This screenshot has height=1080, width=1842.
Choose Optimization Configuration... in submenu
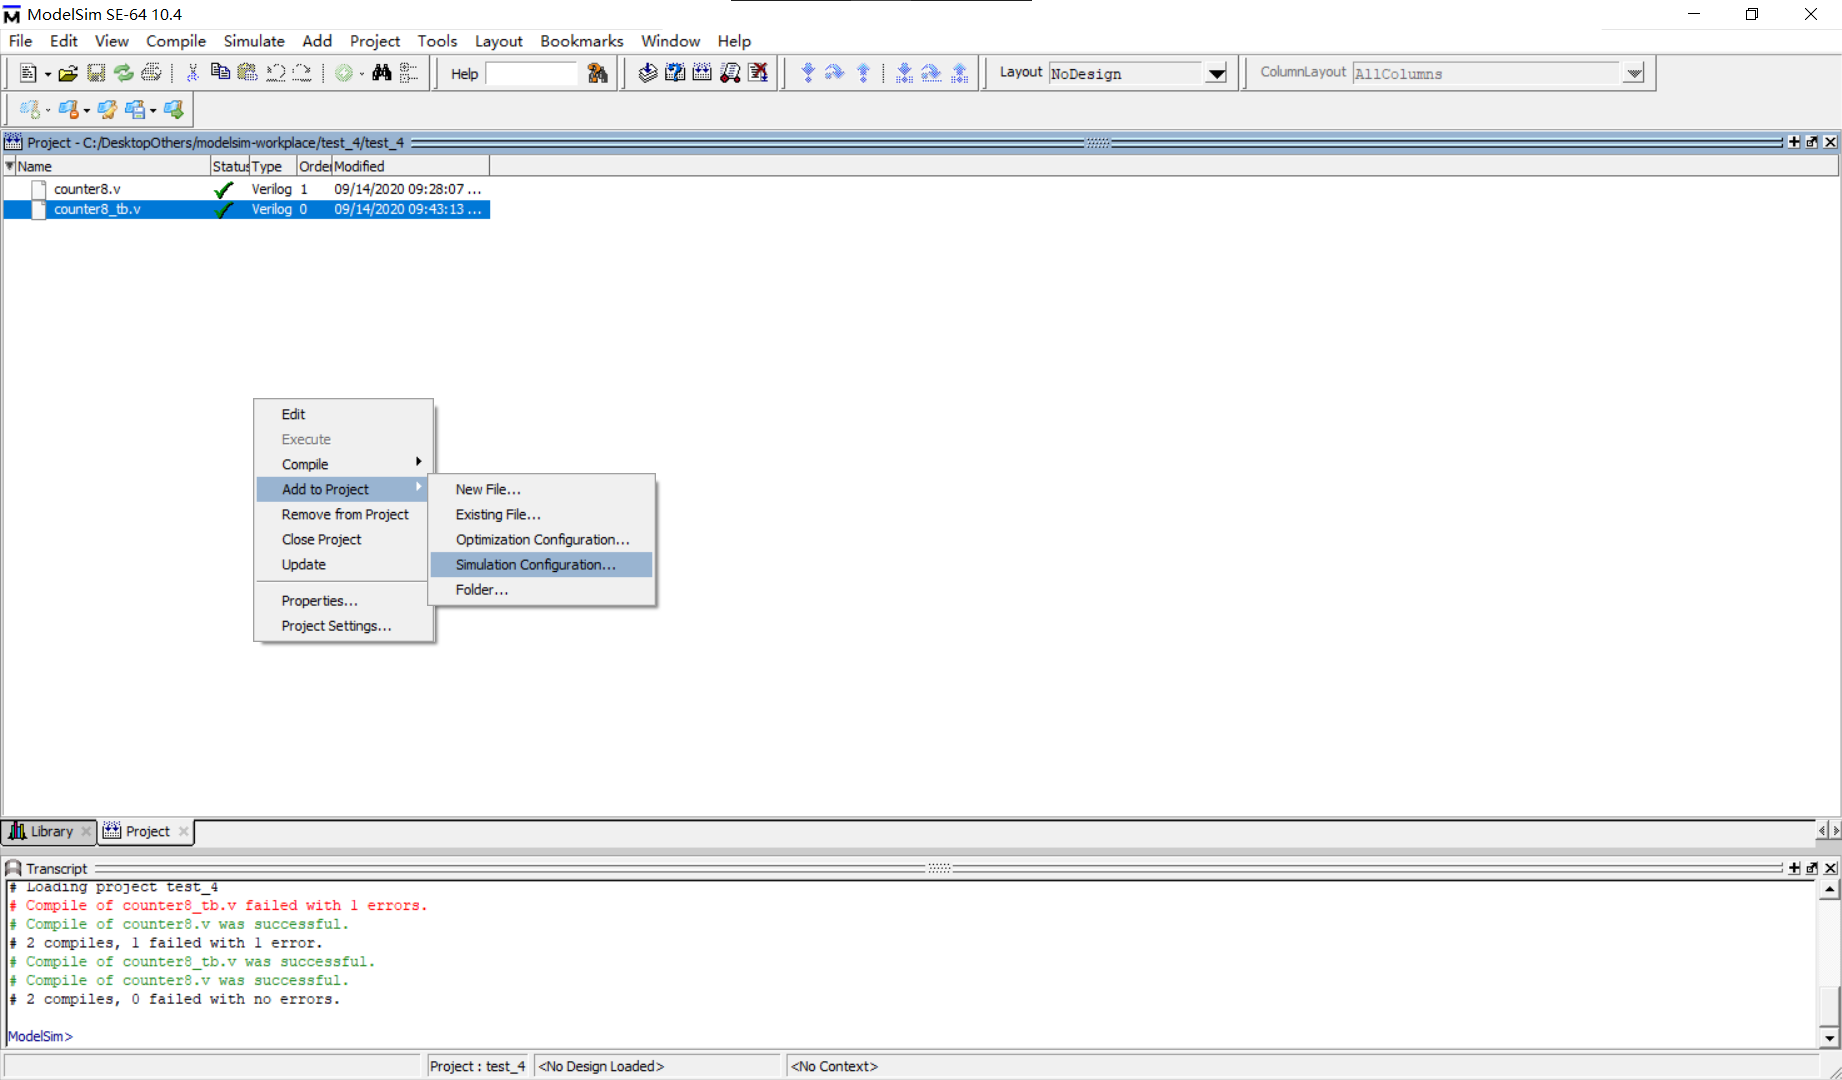pos(541,540)
